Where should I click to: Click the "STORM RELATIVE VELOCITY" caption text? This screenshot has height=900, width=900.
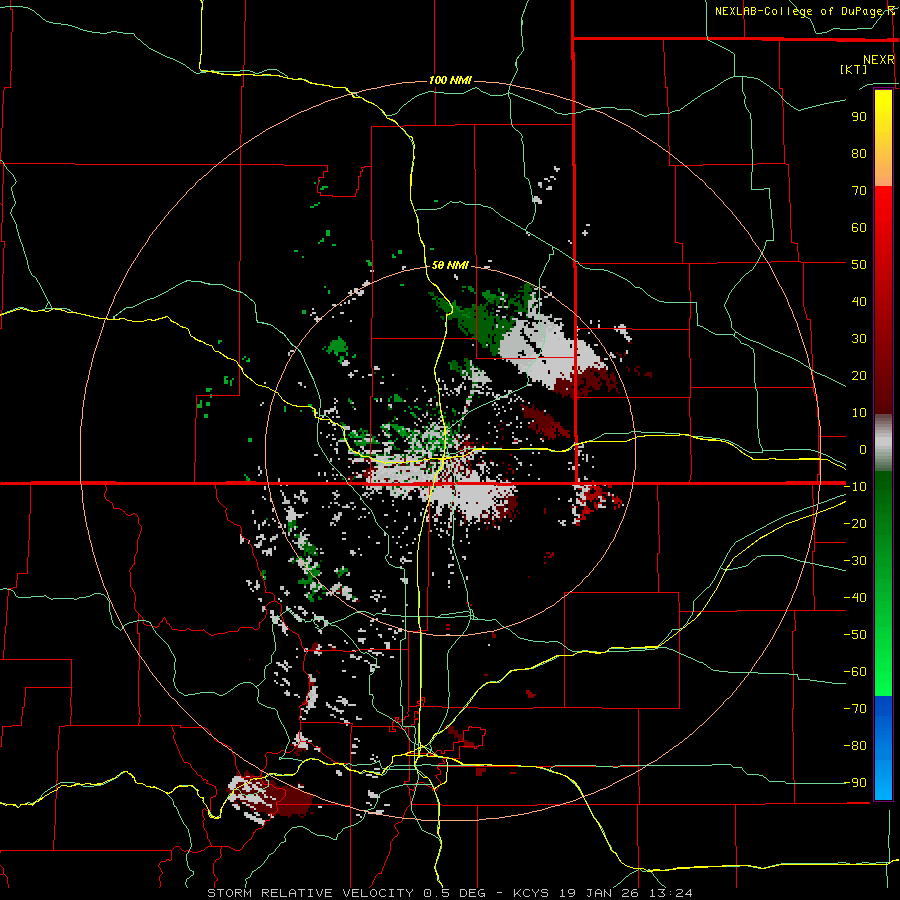coord(310,893)
